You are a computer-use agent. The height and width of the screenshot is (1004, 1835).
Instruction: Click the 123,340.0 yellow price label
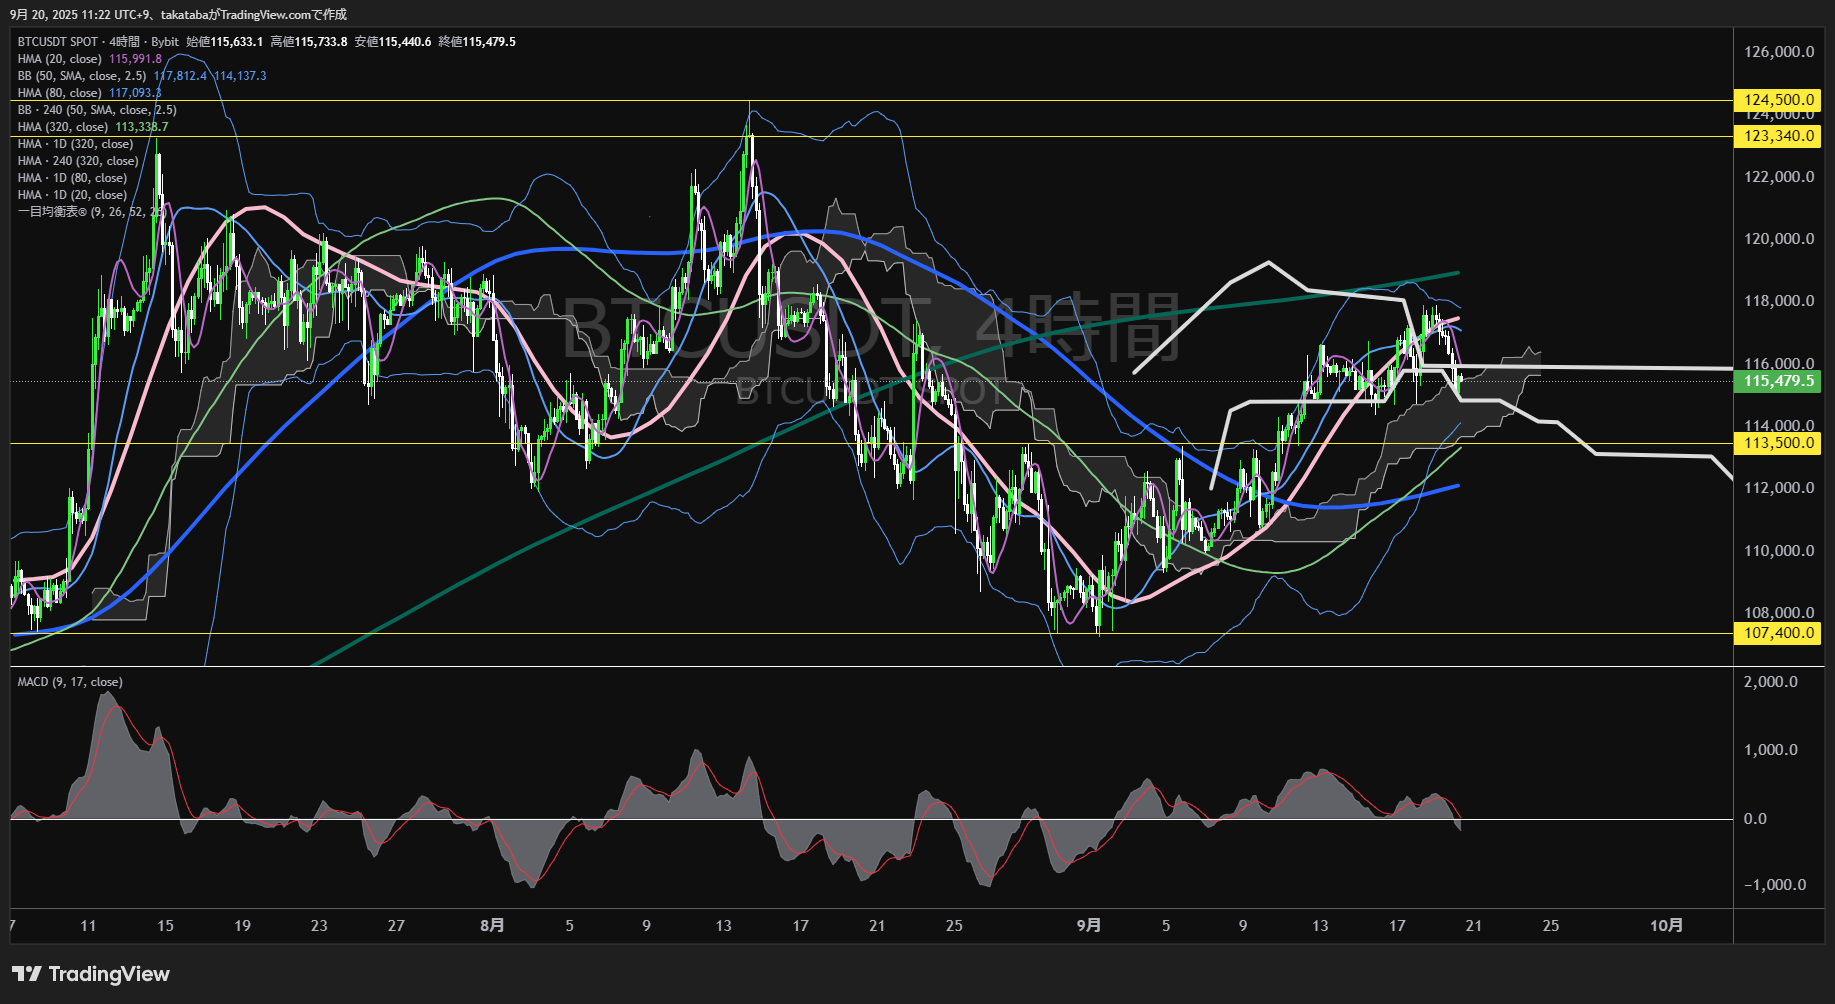click(x=1778, y=136)
